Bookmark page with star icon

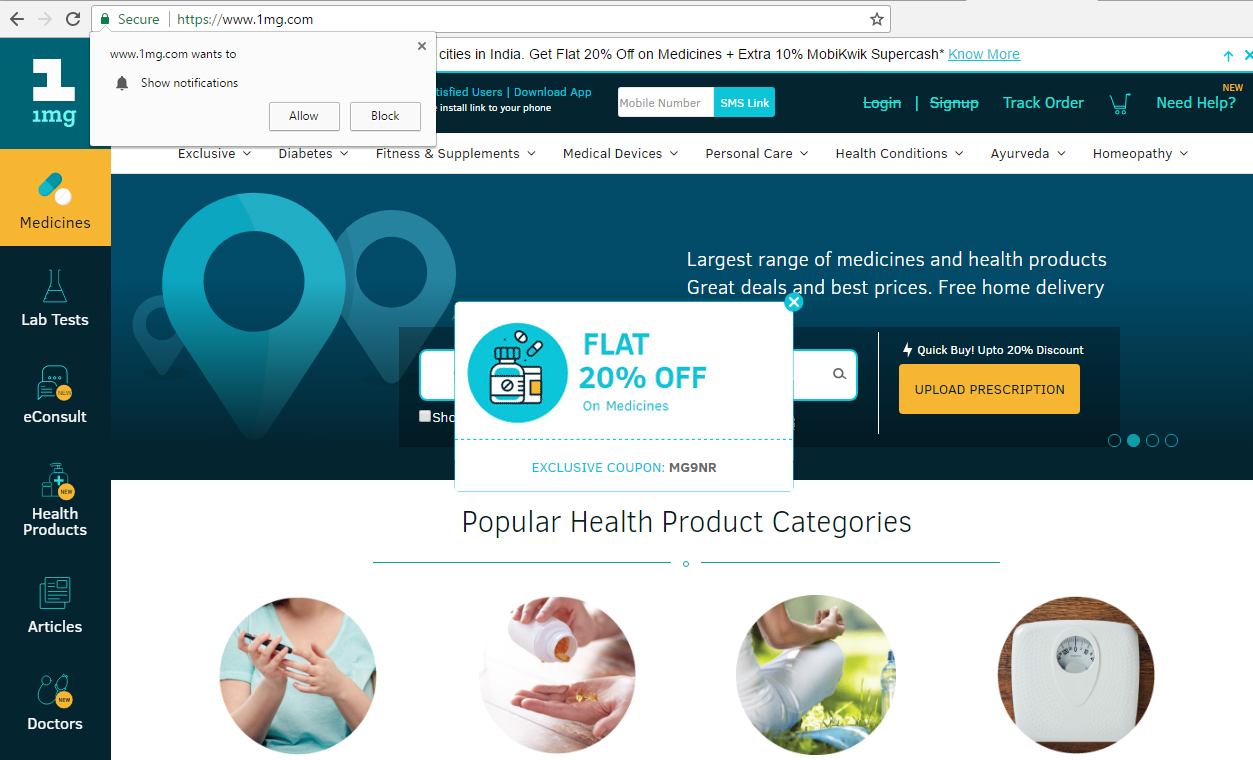pos(877,19)
